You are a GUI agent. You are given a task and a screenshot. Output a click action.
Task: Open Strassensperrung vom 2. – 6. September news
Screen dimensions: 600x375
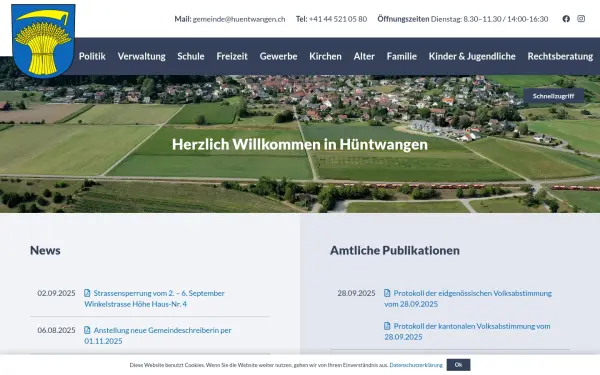pos(155,298)
